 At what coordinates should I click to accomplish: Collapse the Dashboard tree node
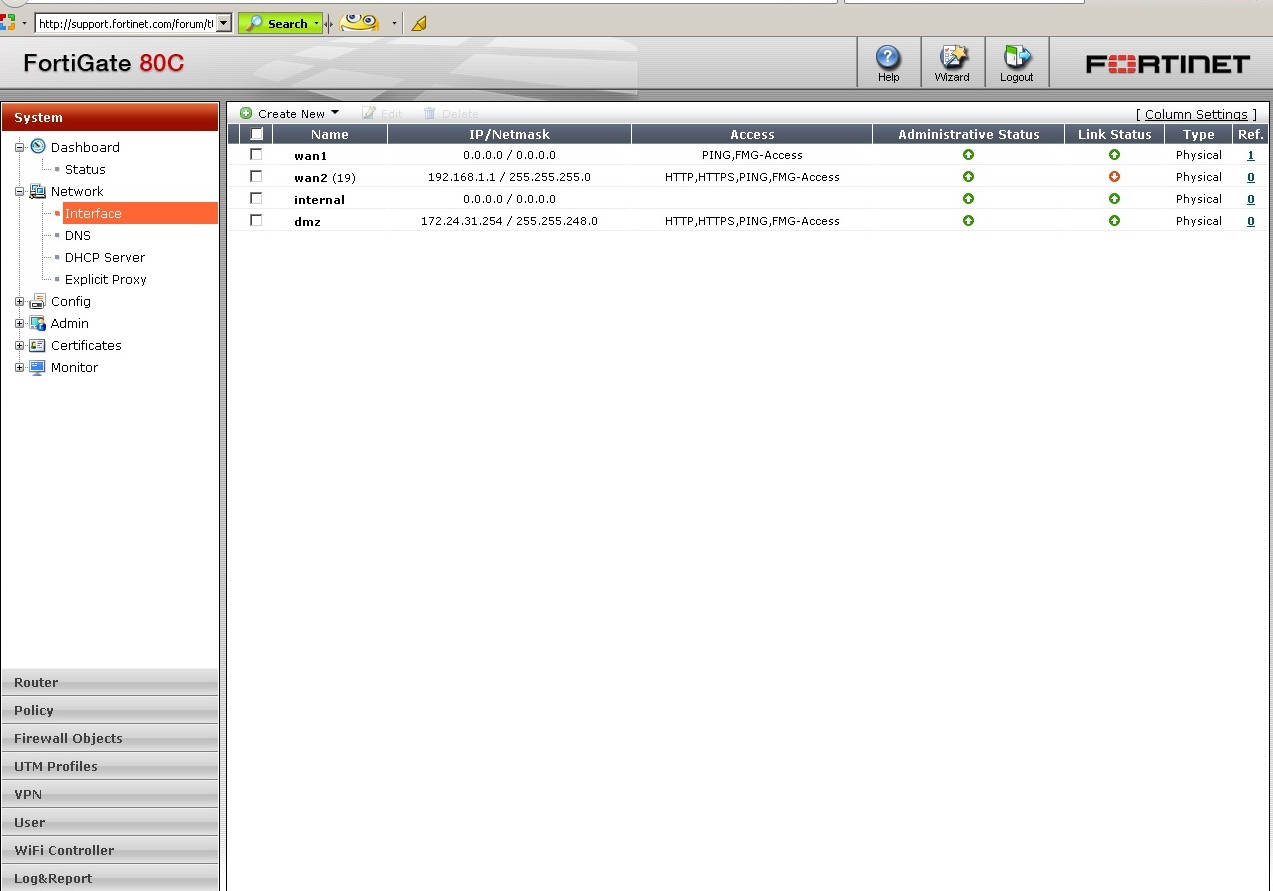tap(19, 147)
